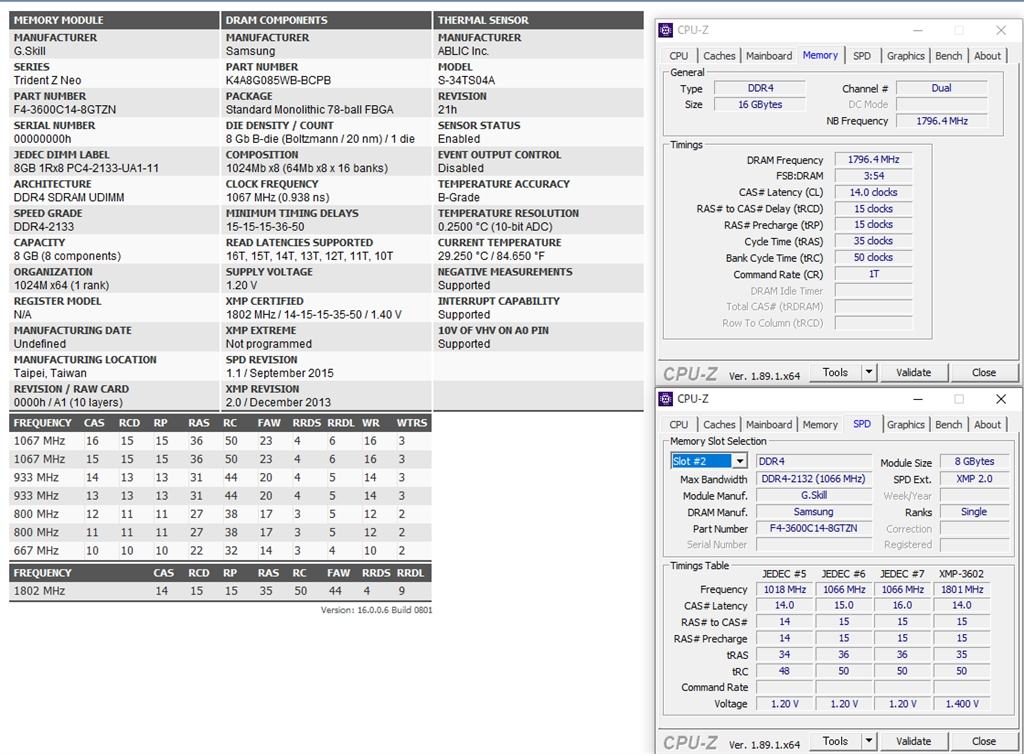Click the Module Size 8 GBytes field
The image size is (1024, 754).
tap(974, 462)
